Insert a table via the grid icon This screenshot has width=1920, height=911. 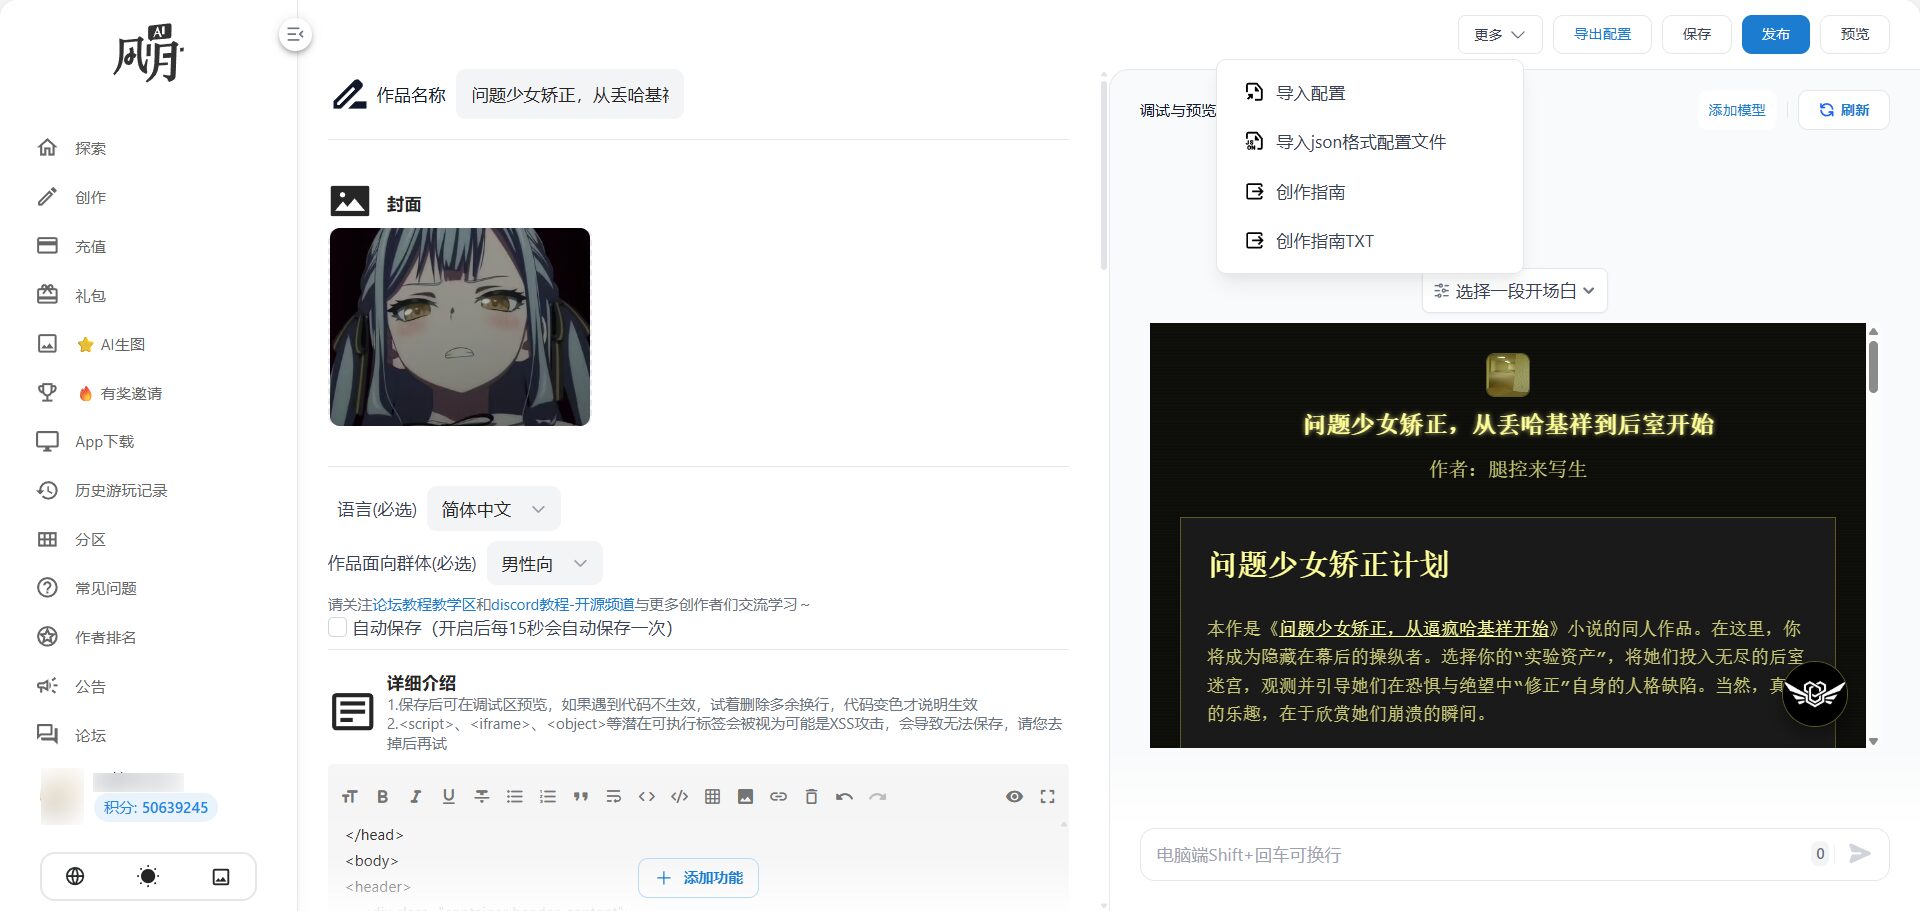point(712,797)
